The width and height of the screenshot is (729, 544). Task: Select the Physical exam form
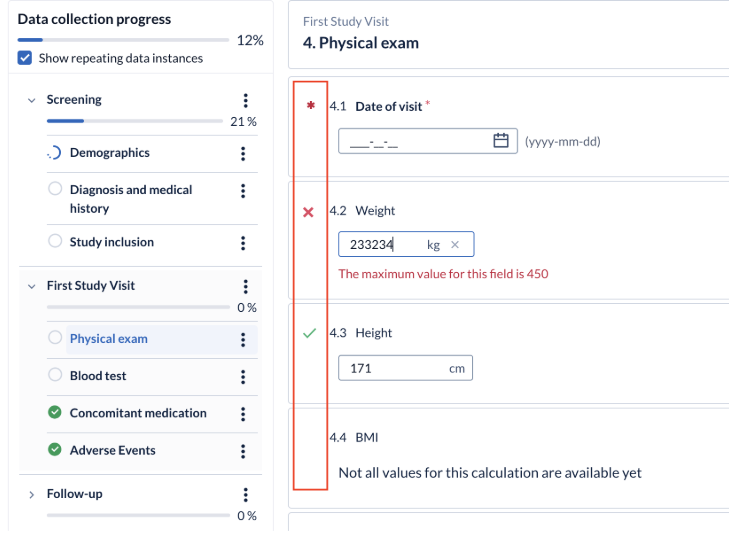coord(109,338)
